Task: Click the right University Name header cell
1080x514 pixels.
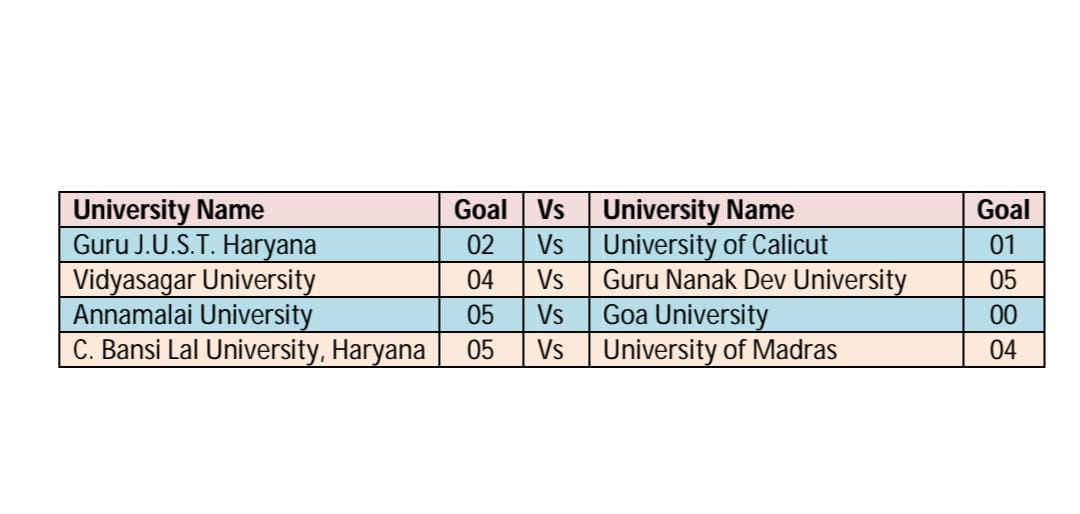Action: (776, 209)
